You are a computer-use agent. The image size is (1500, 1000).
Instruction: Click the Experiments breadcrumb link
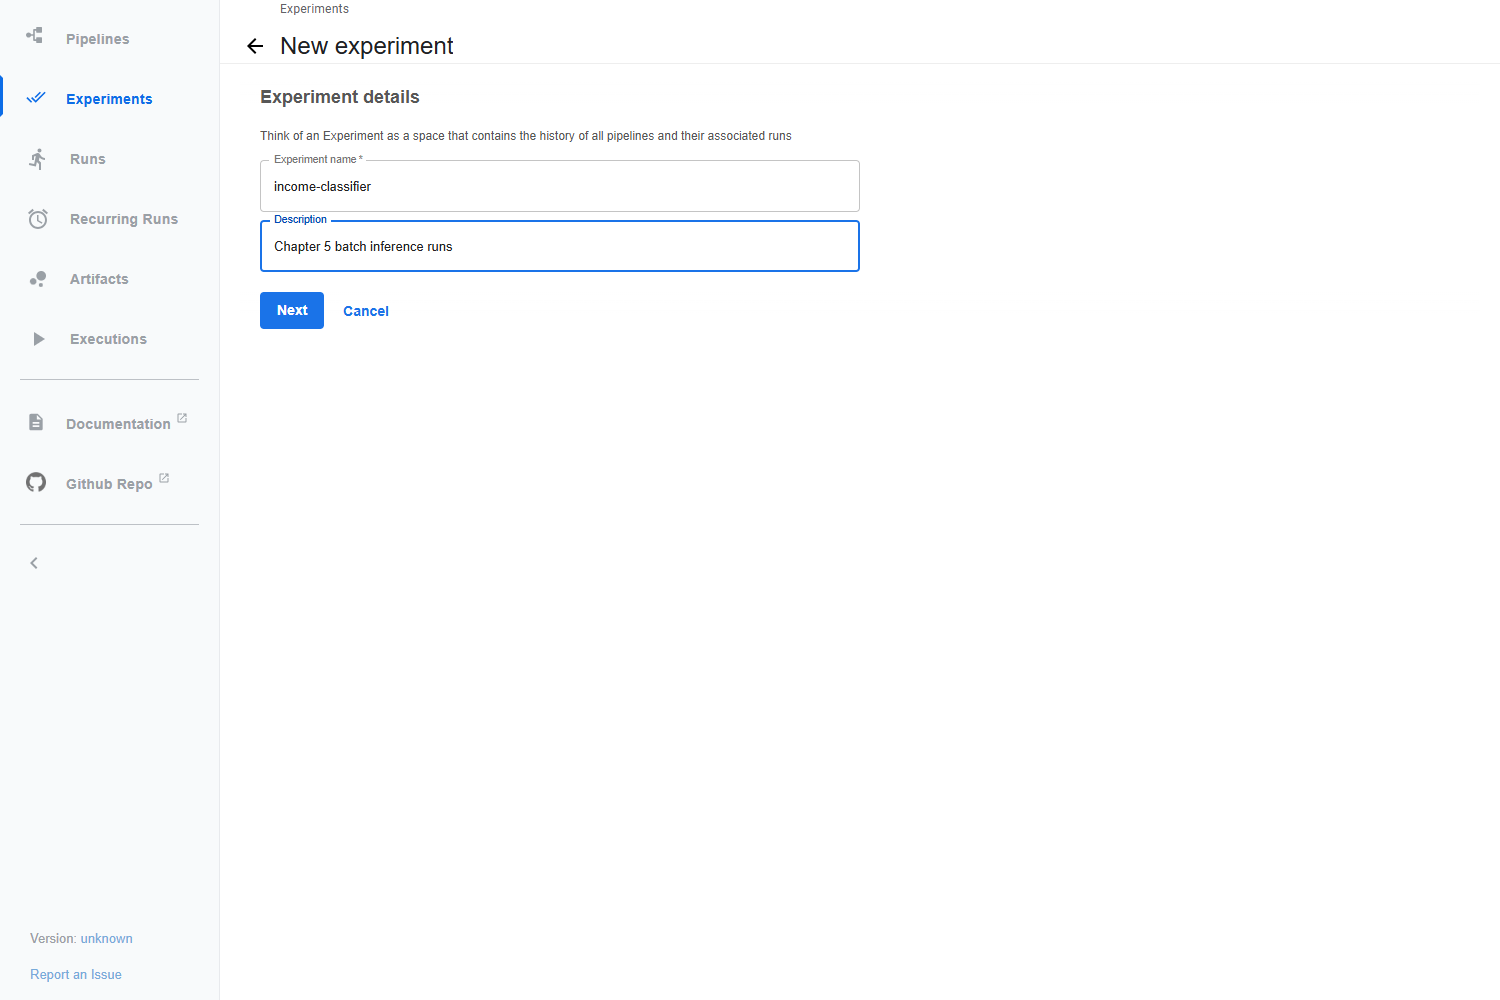pyautogui.click(x=314, y=9)
